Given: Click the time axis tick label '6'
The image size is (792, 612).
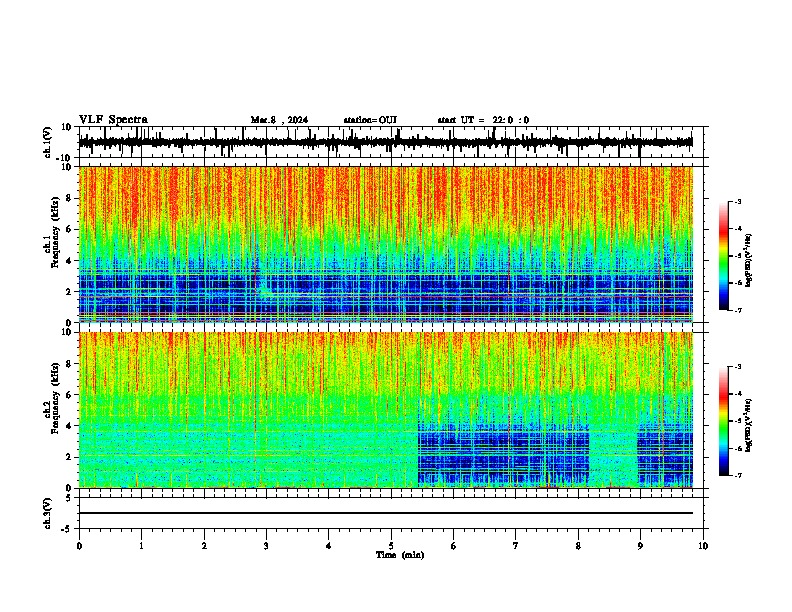Looking at the screenshot, I should click(453, 546).
